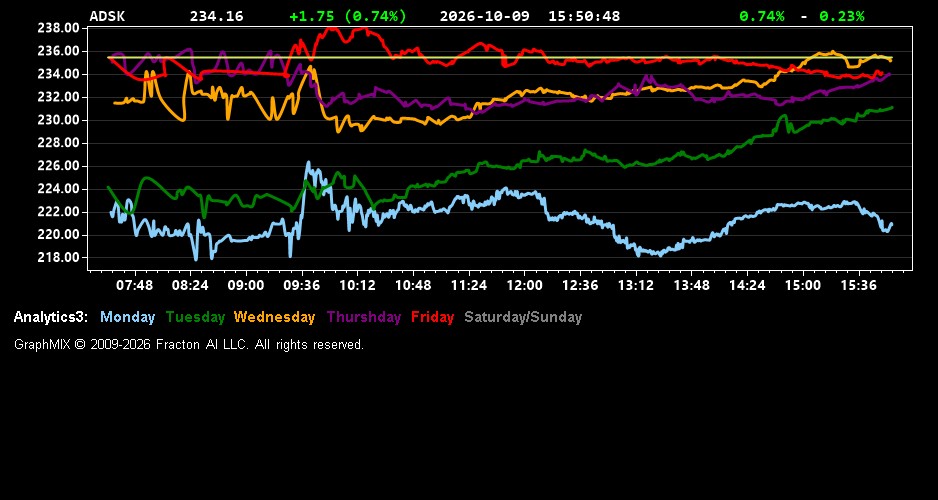
Task: Click the 2026-10-09 date stamp
Action: [x=485, y=16]
